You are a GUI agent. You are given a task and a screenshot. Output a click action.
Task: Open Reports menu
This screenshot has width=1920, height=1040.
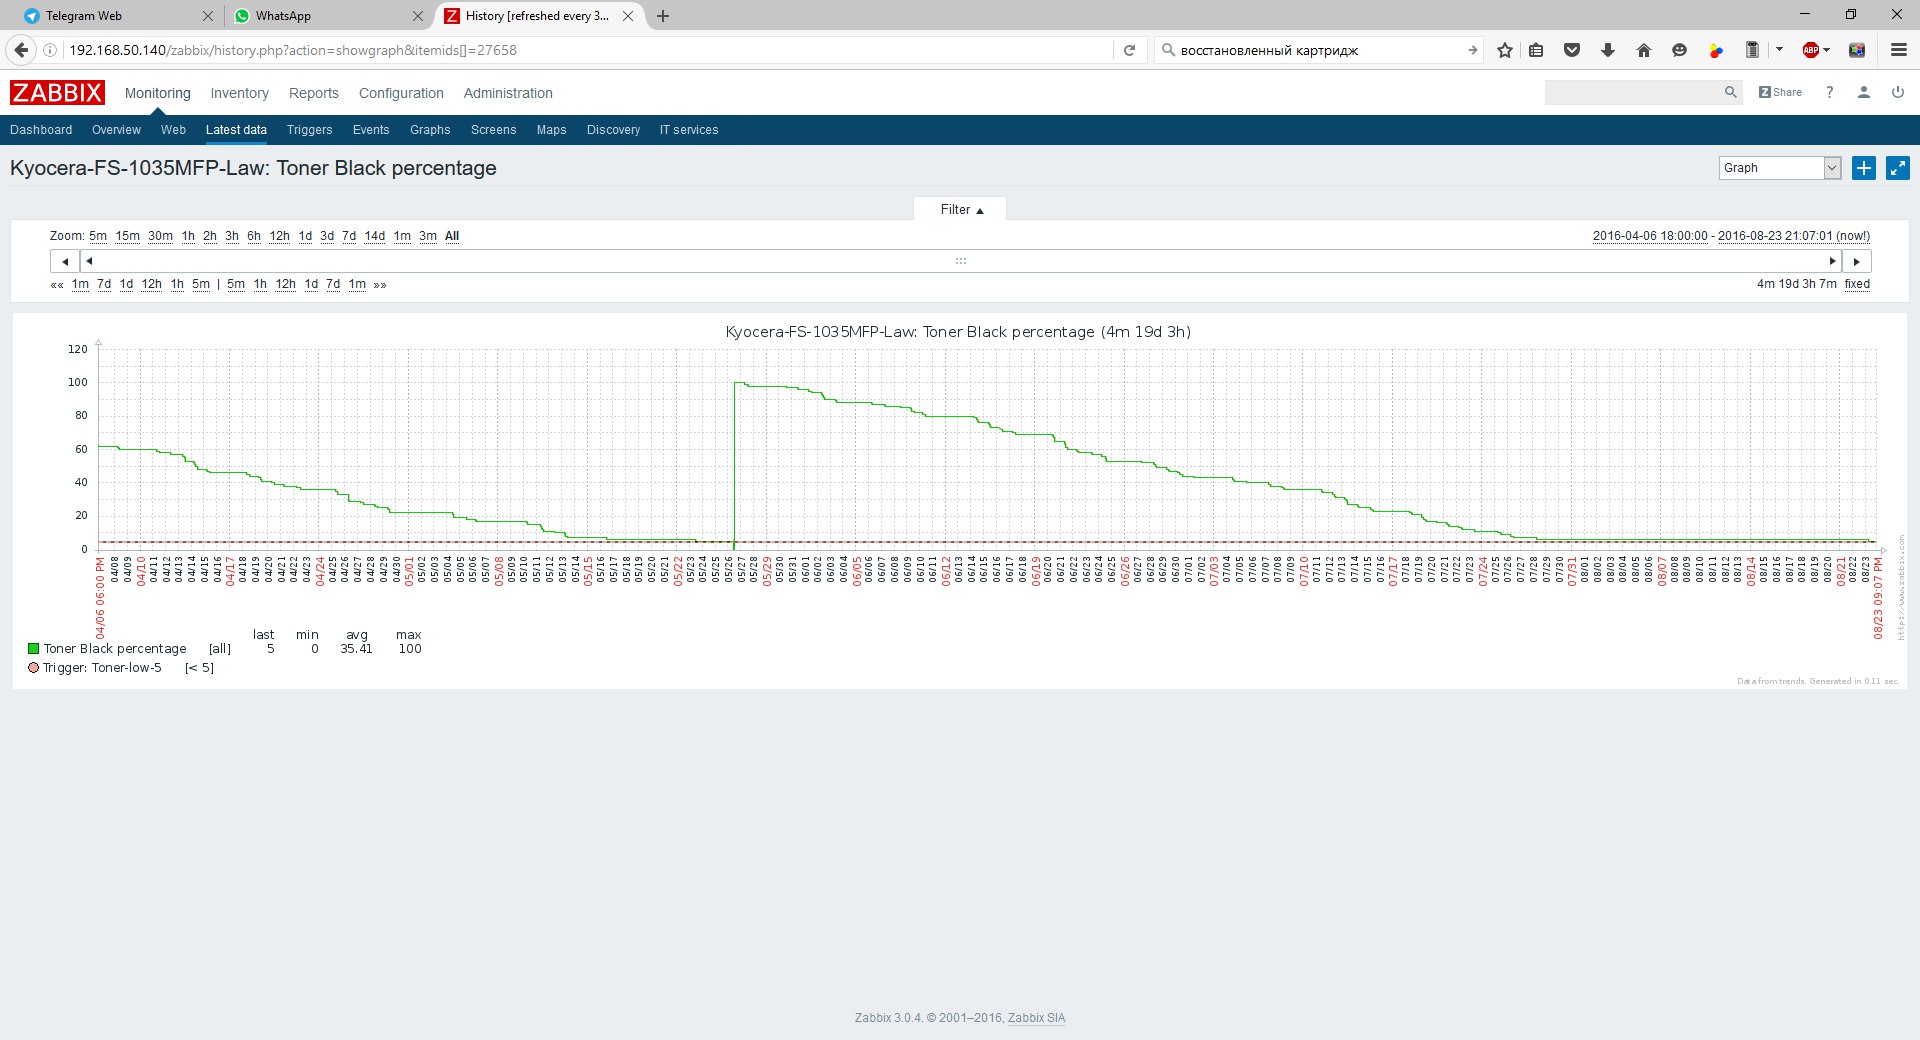tap(314, 93)
